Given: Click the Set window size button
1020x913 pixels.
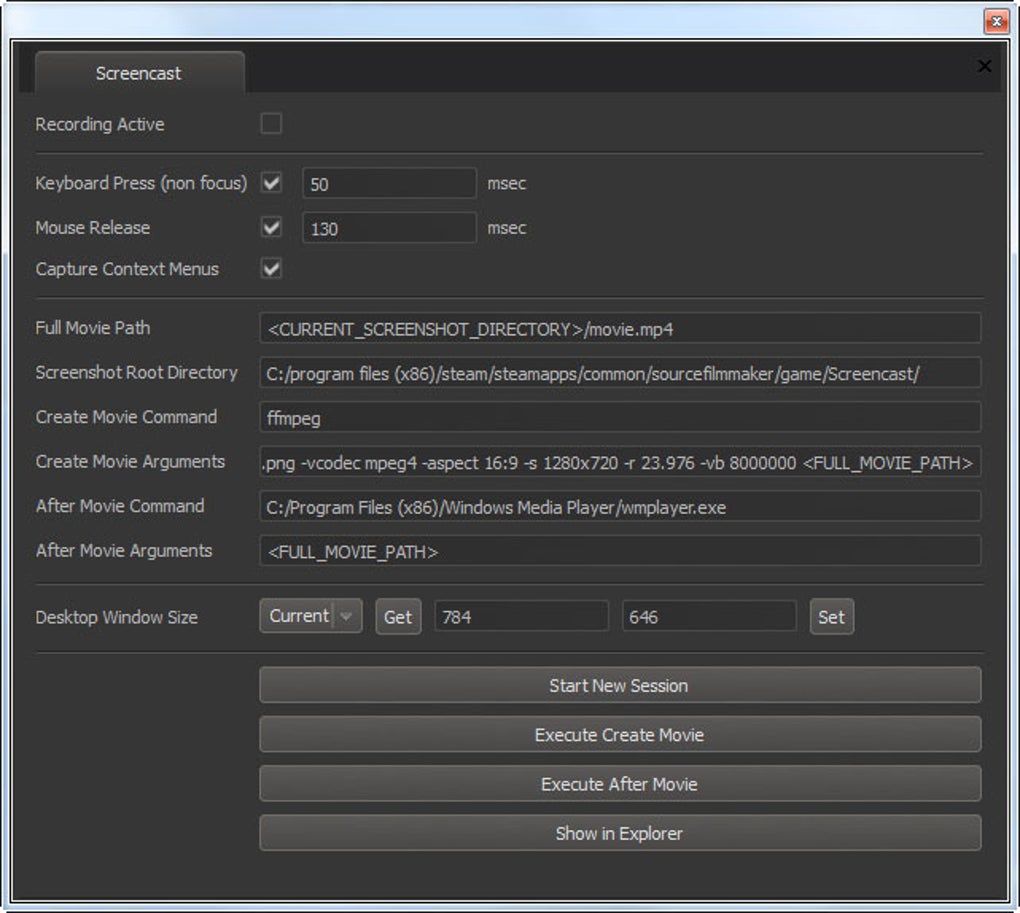Looking at the screenshot, I should point(831,616).
